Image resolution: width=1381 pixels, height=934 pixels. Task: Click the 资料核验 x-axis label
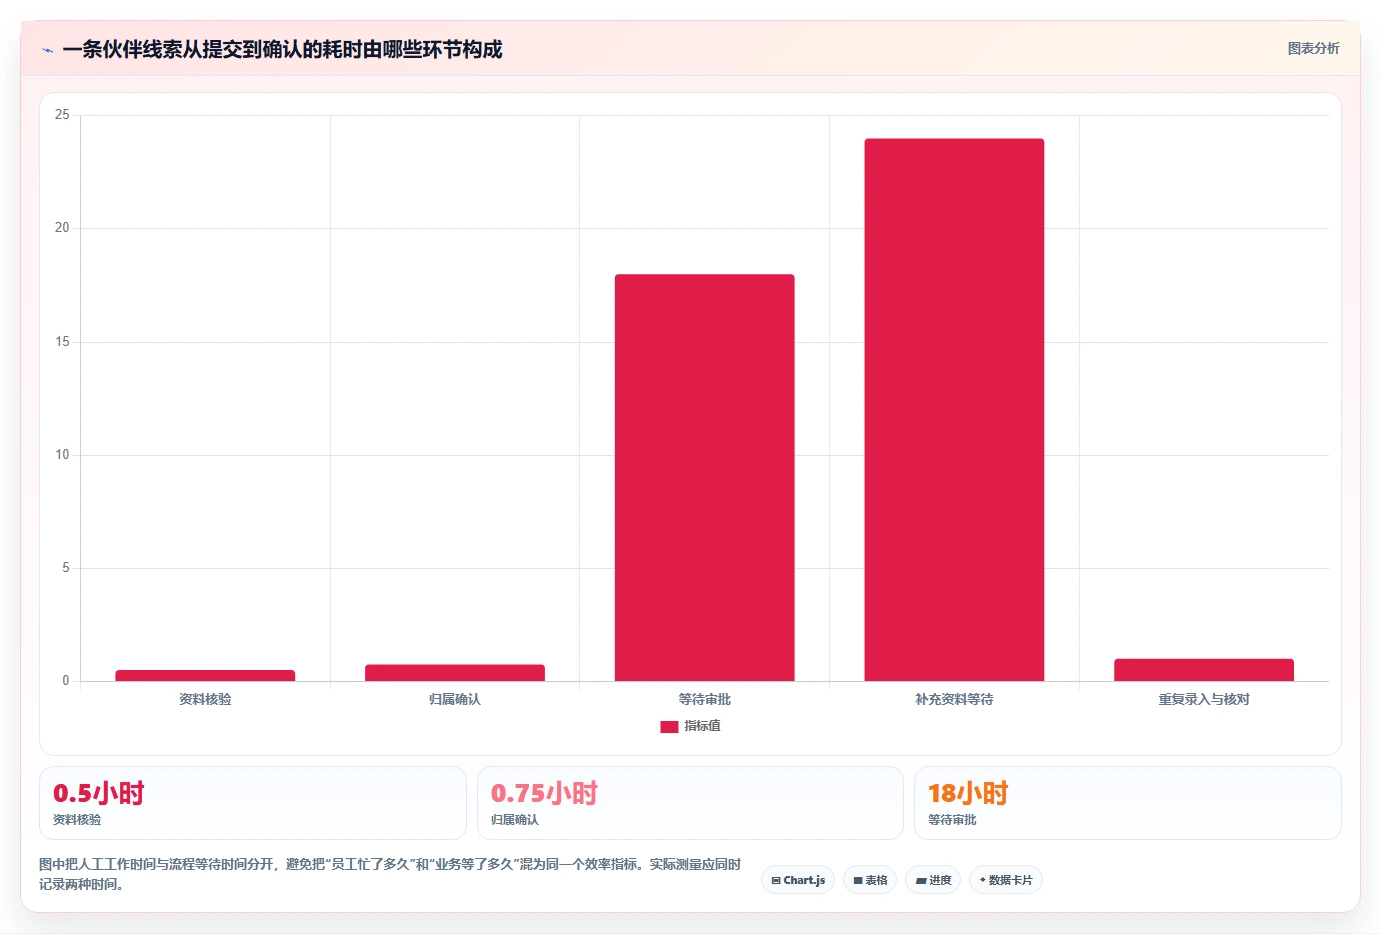click(x=205, y=699)
